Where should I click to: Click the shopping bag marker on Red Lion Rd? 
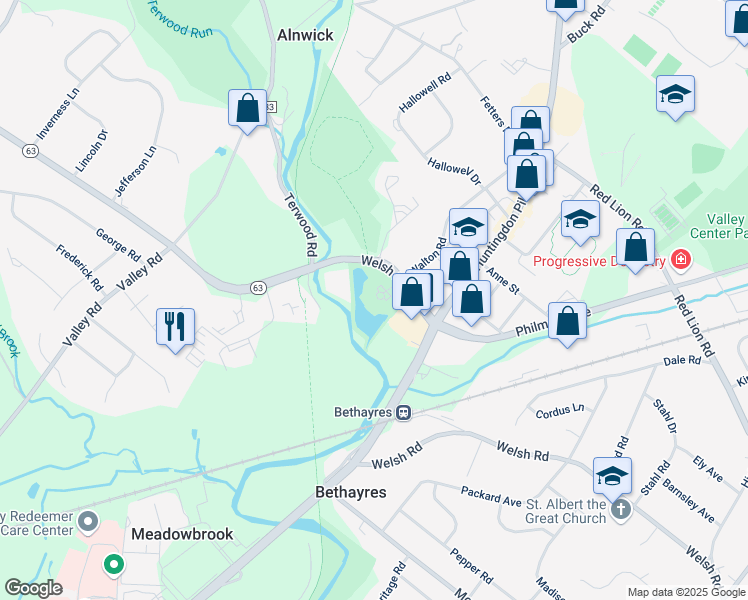point(635,250)
